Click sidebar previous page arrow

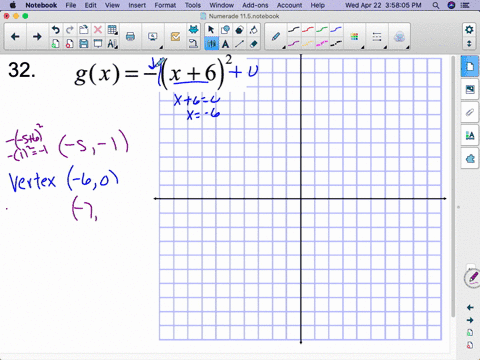pos(470,307)
